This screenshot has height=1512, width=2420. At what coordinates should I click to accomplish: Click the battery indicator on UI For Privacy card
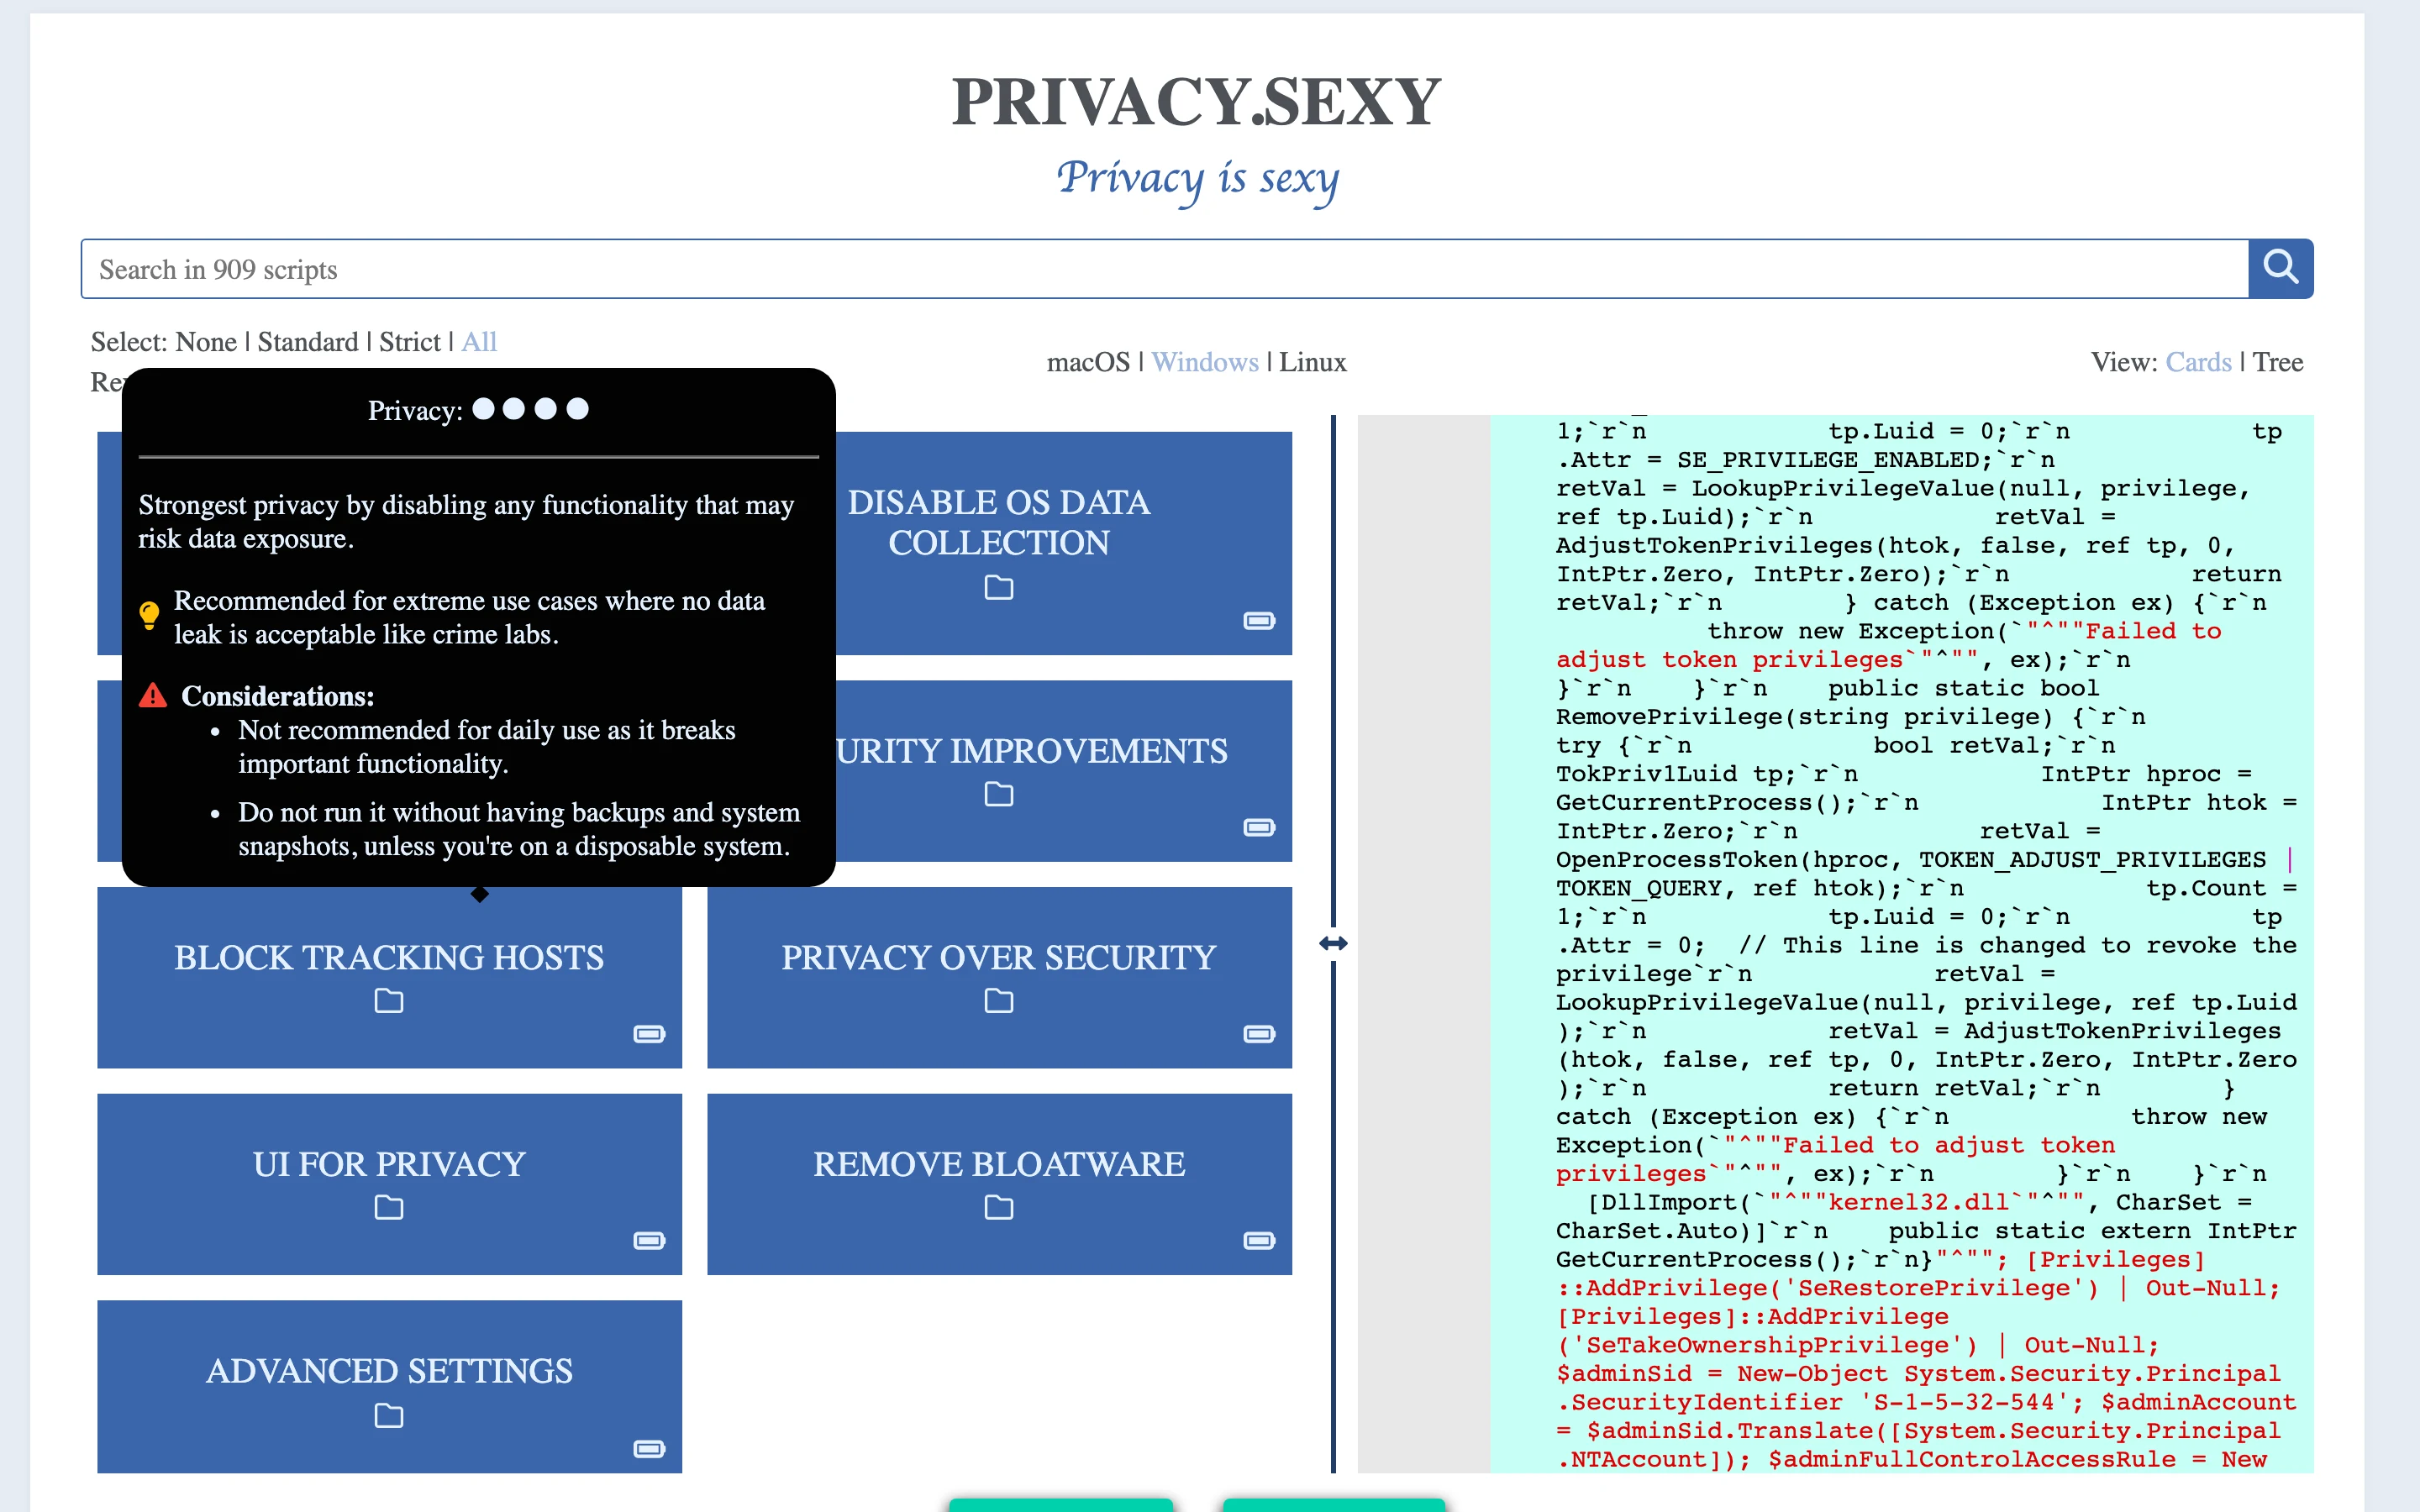pos(649,1241)
